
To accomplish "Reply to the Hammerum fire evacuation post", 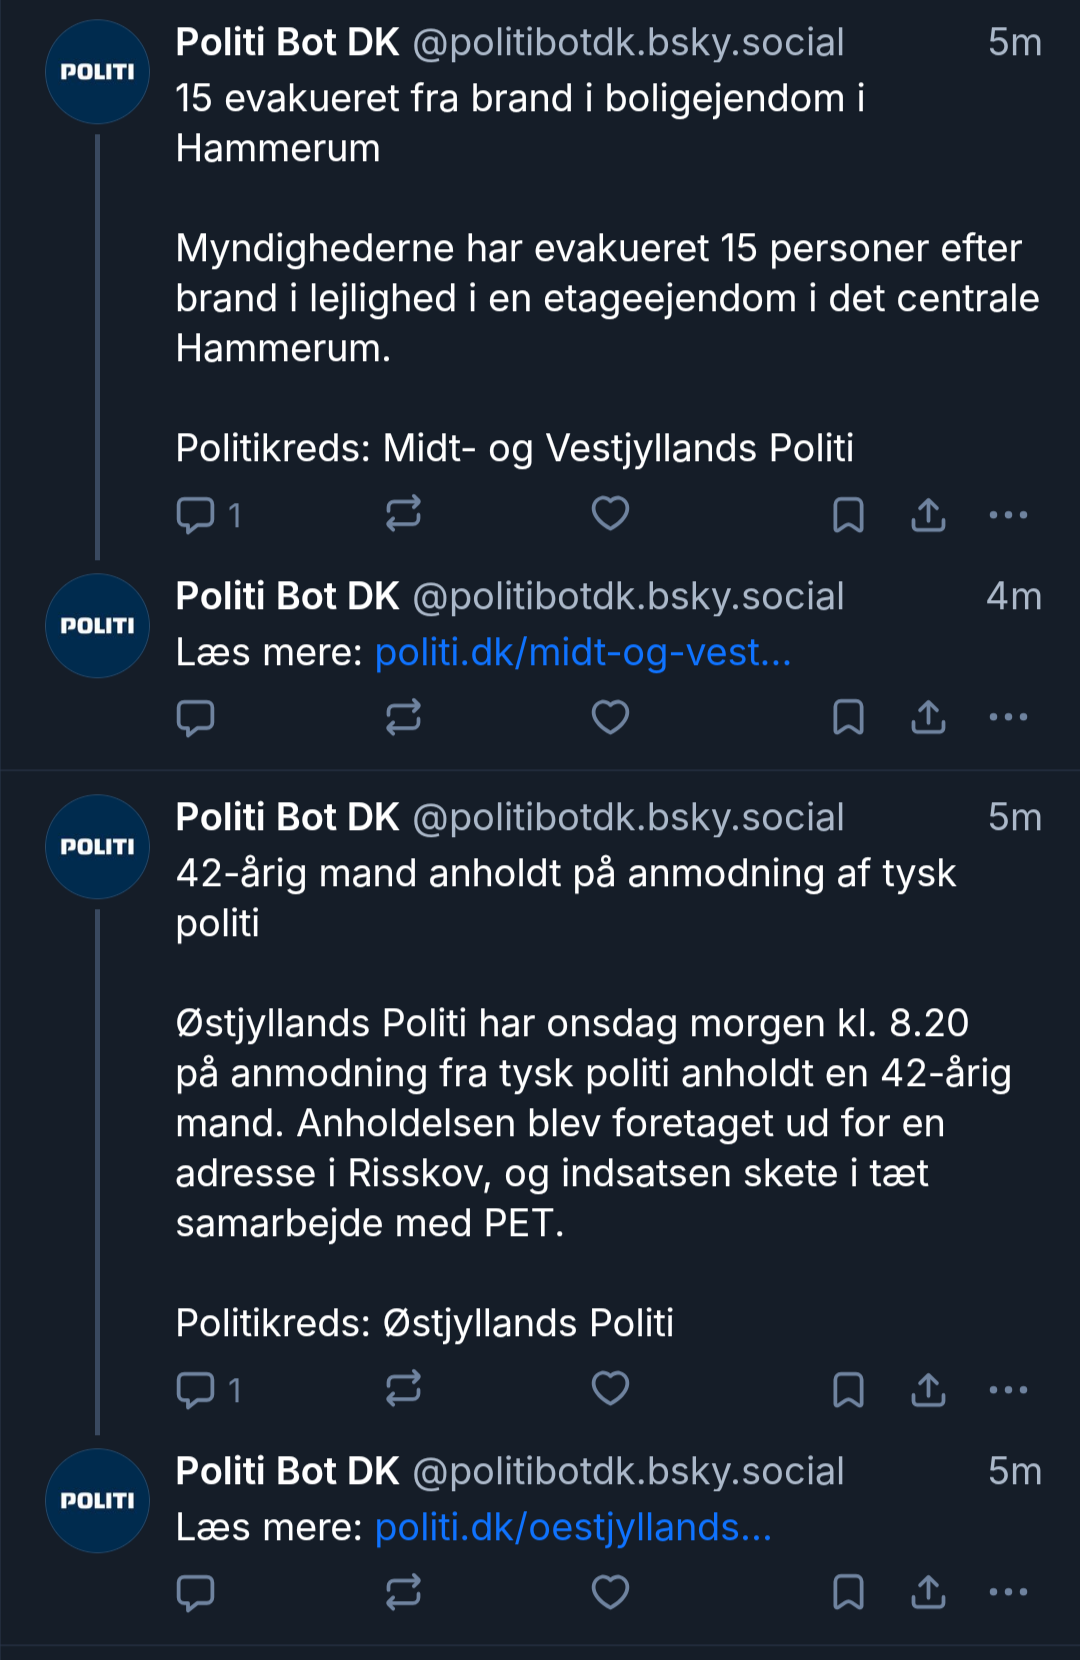I will tap(196, 515).
